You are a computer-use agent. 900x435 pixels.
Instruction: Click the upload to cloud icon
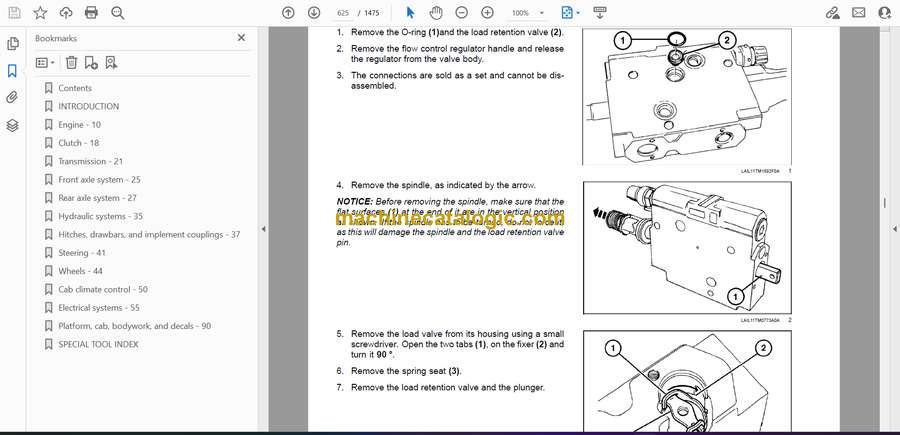coord(66,13)
